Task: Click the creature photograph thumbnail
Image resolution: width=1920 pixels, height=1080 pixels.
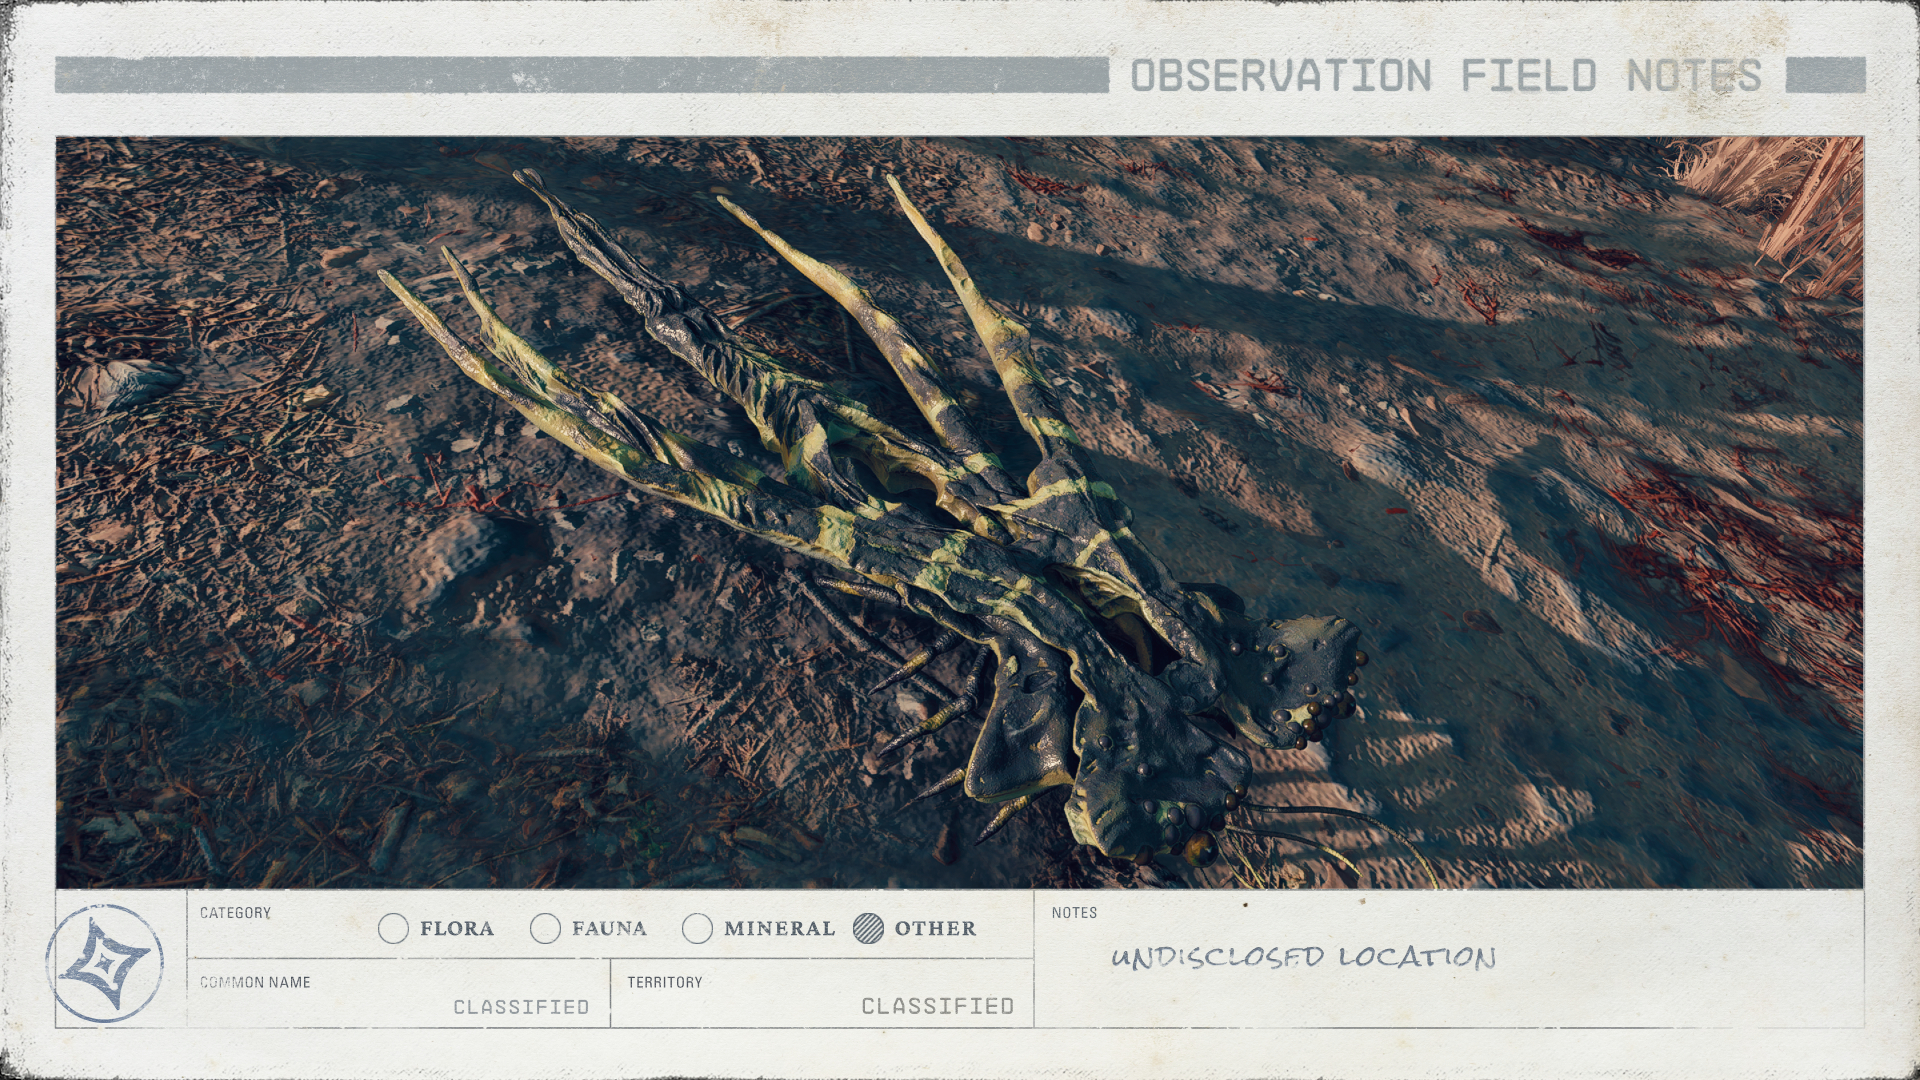Action: 959,512
